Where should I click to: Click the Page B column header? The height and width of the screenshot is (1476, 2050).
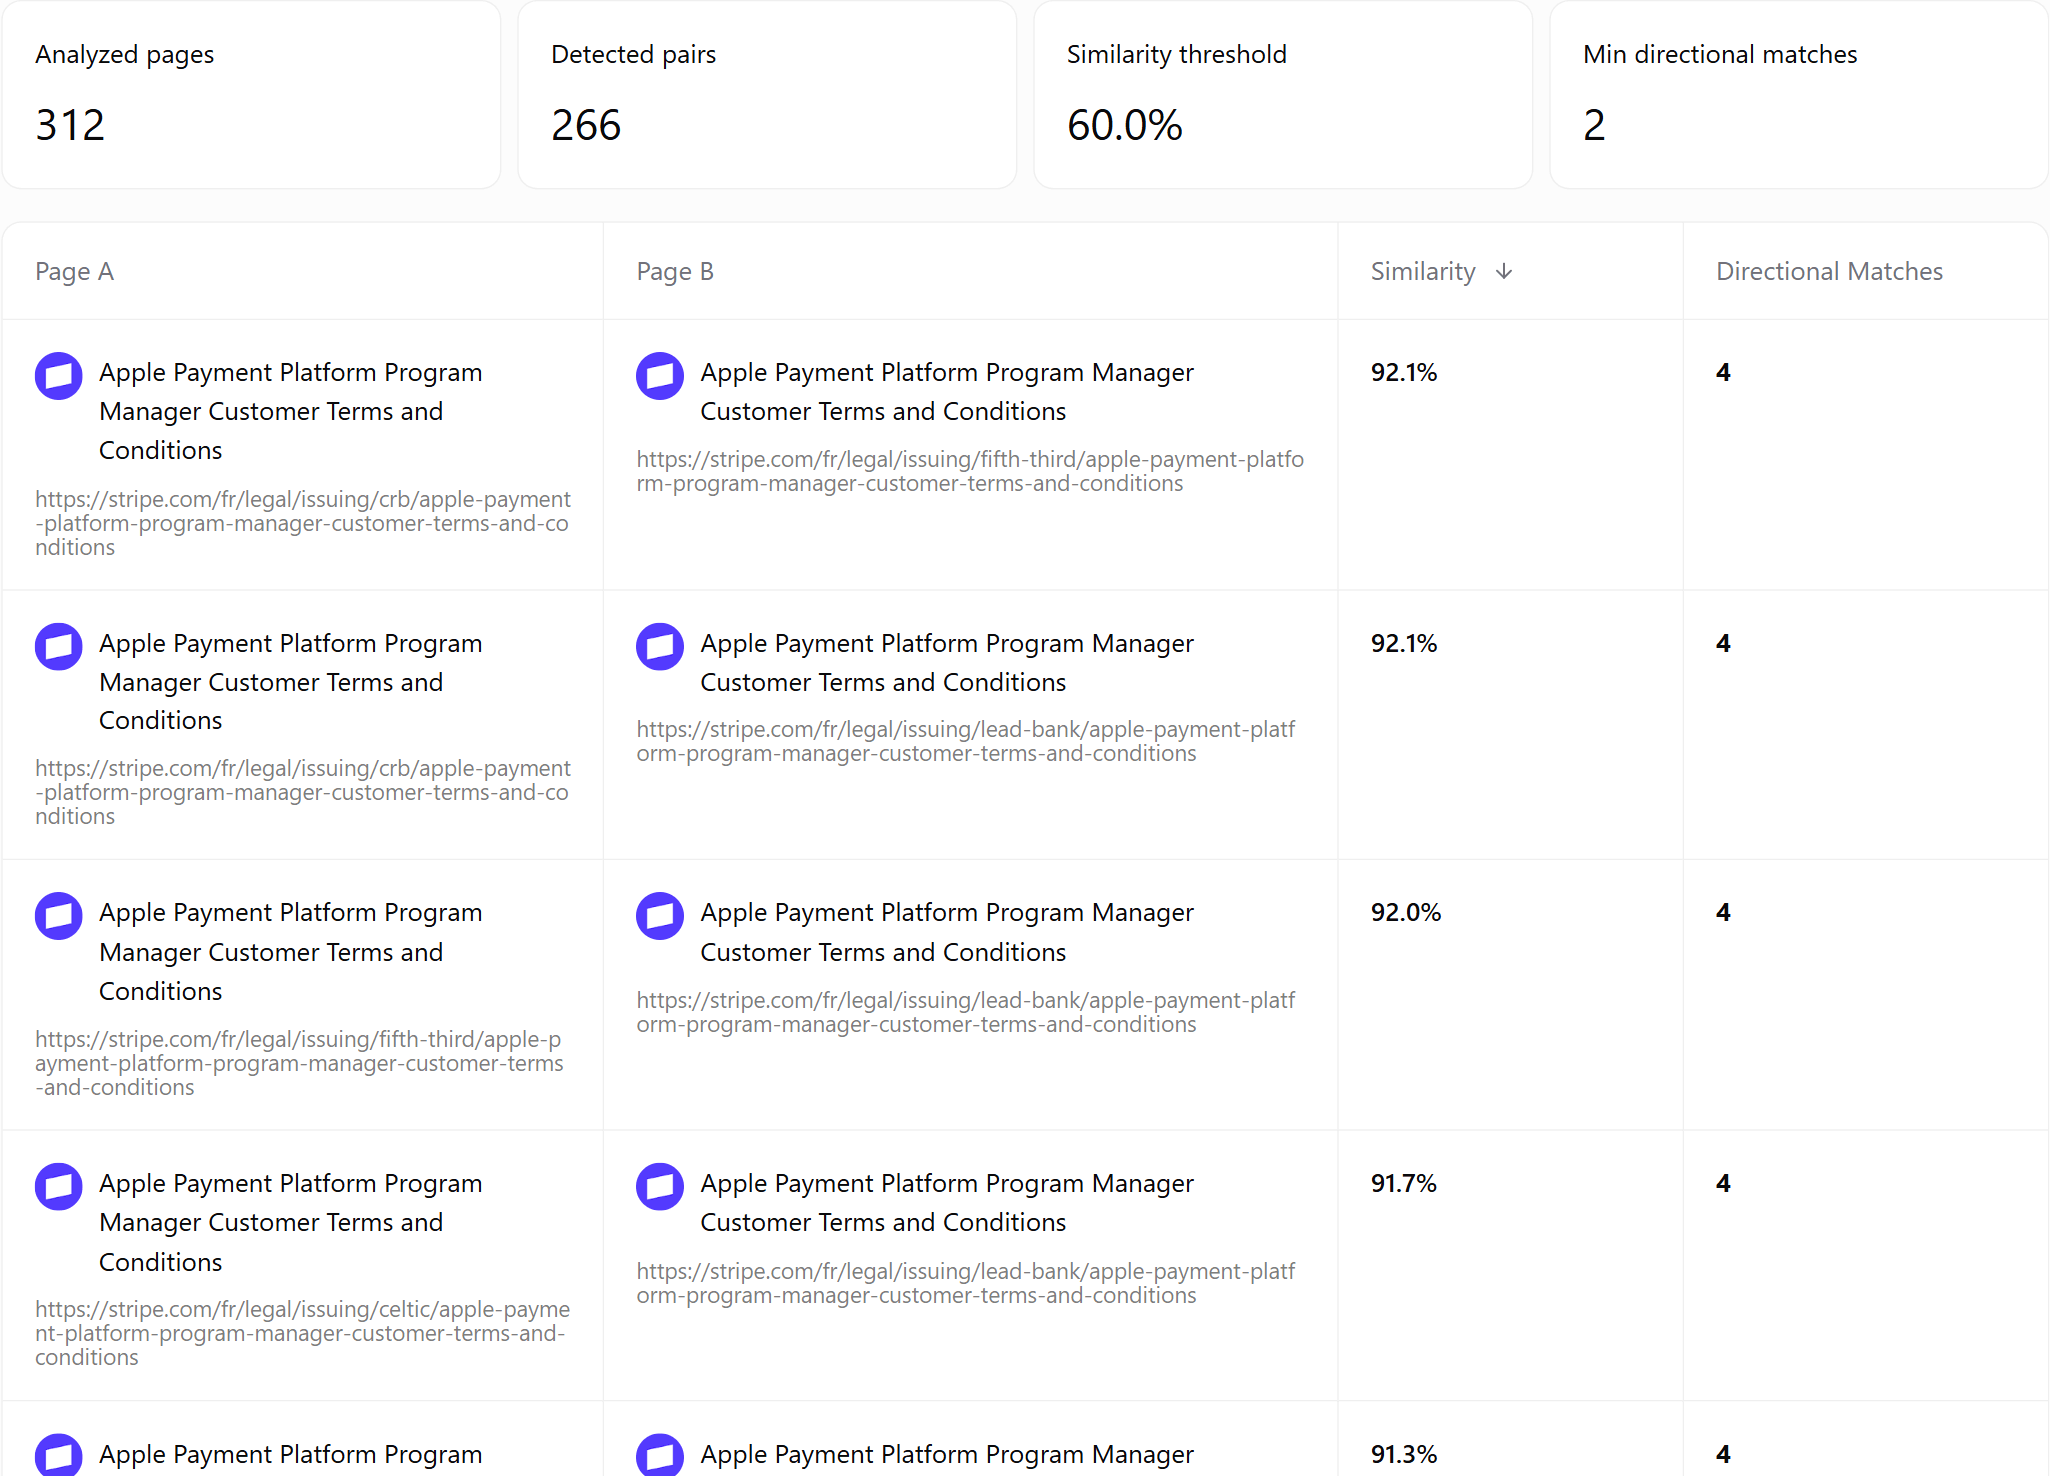tap(675, 271)
